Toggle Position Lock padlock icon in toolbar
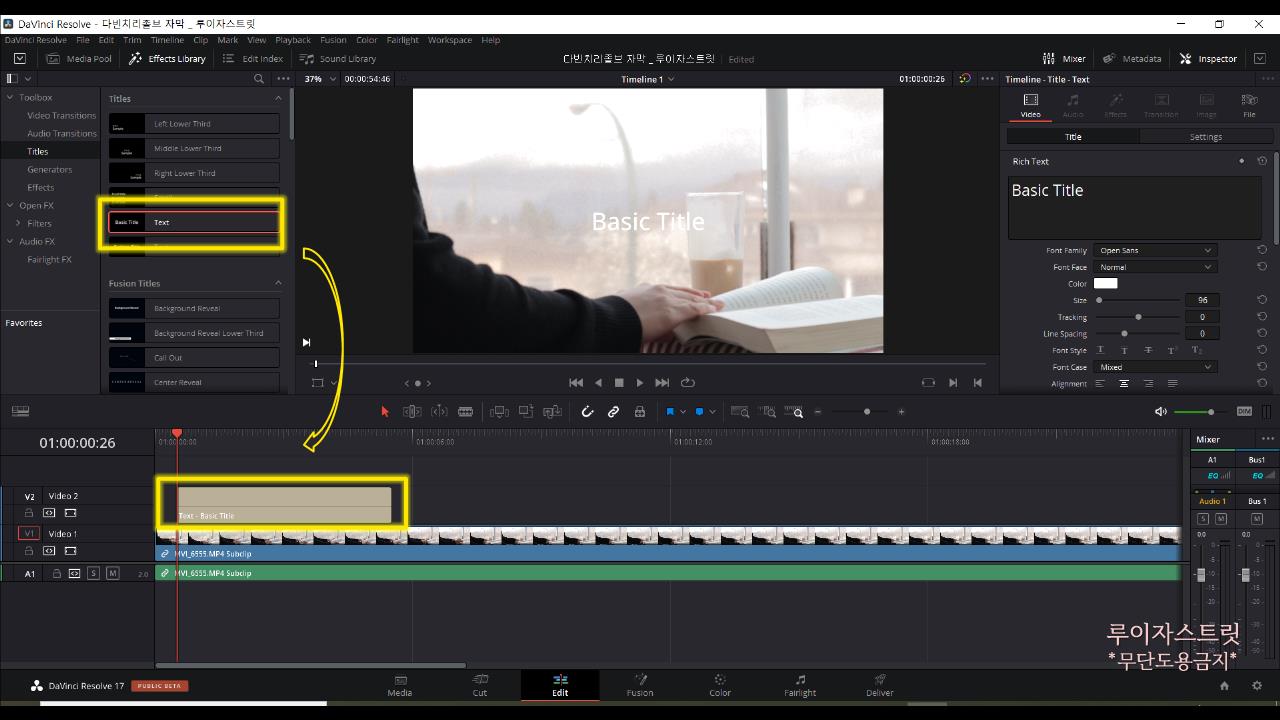This screenshot has width=1280, height=720. (640, 411)
